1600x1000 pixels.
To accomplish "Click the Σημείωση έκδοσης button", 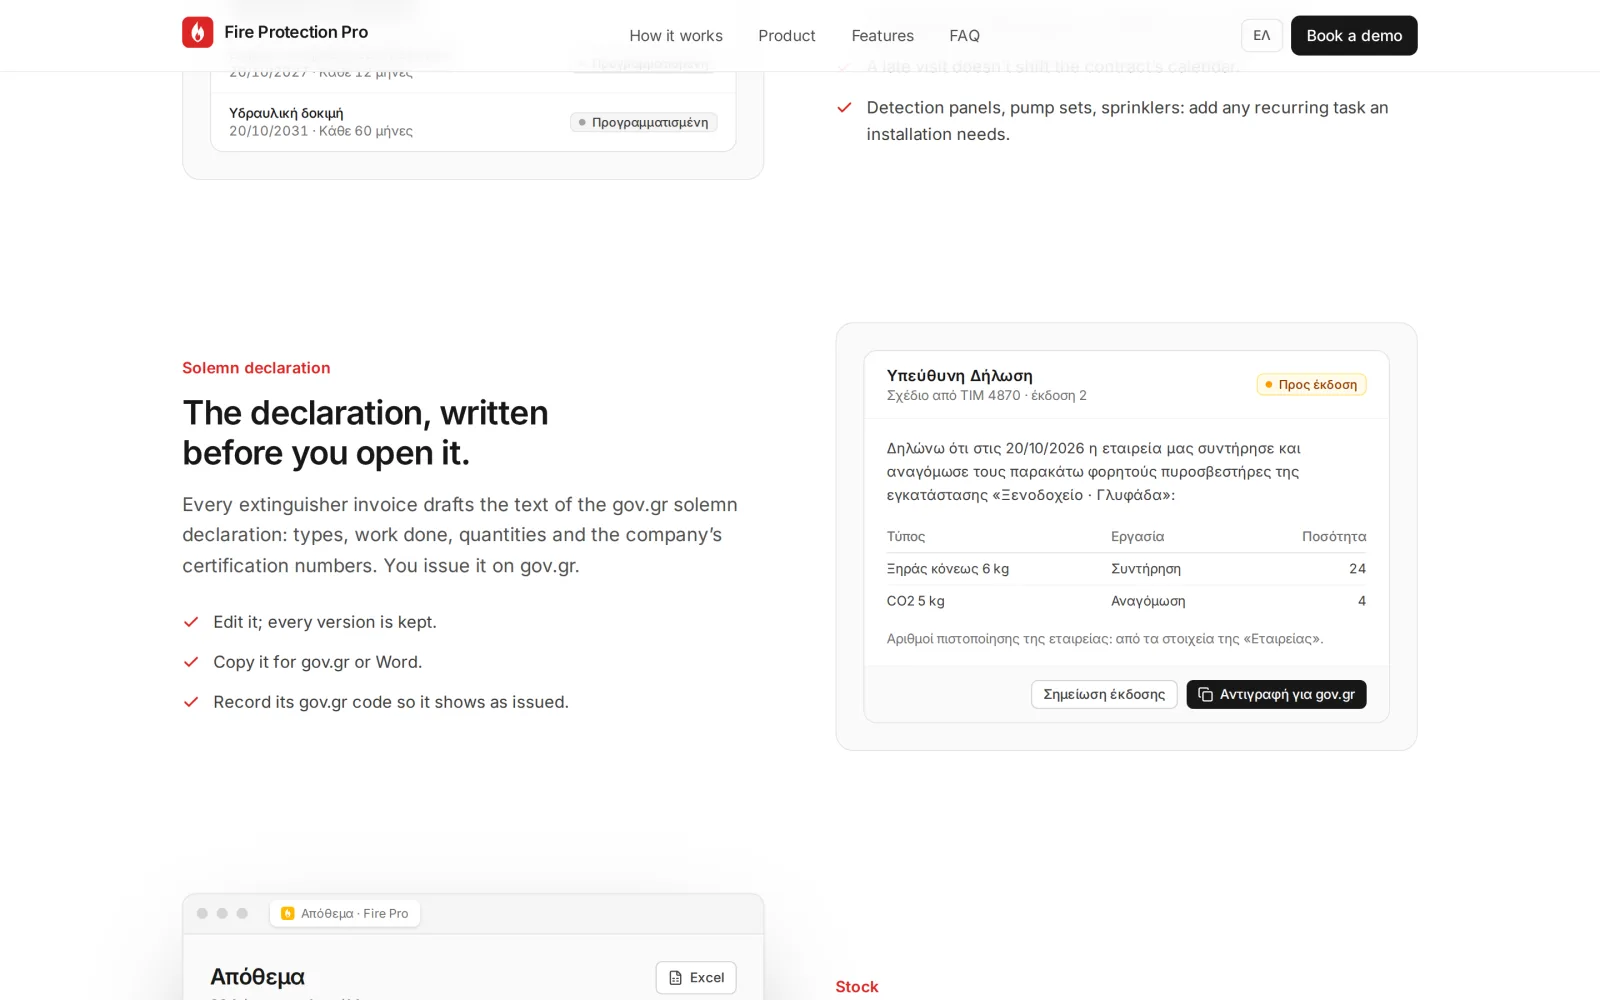I will [x=1104, y=694].
